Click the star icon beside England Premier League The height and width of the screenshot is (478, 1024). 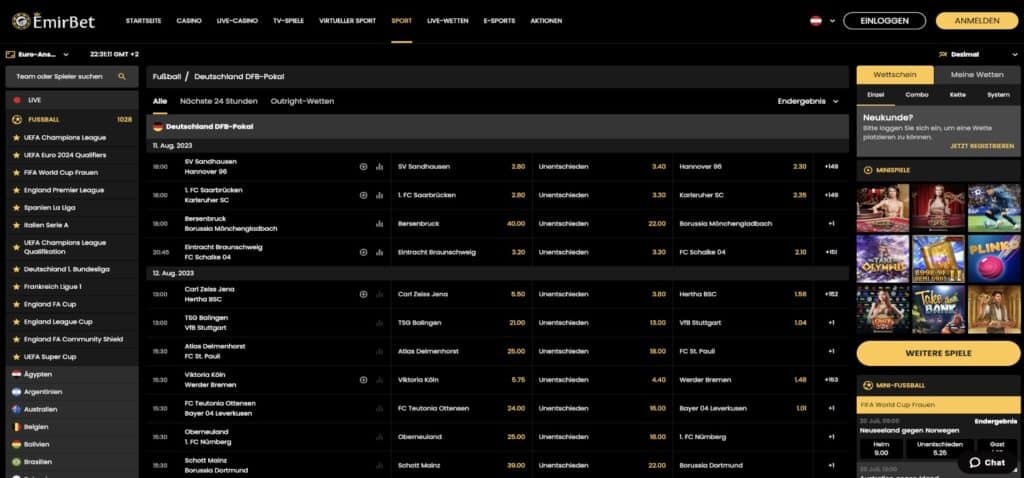click(17, 190)
